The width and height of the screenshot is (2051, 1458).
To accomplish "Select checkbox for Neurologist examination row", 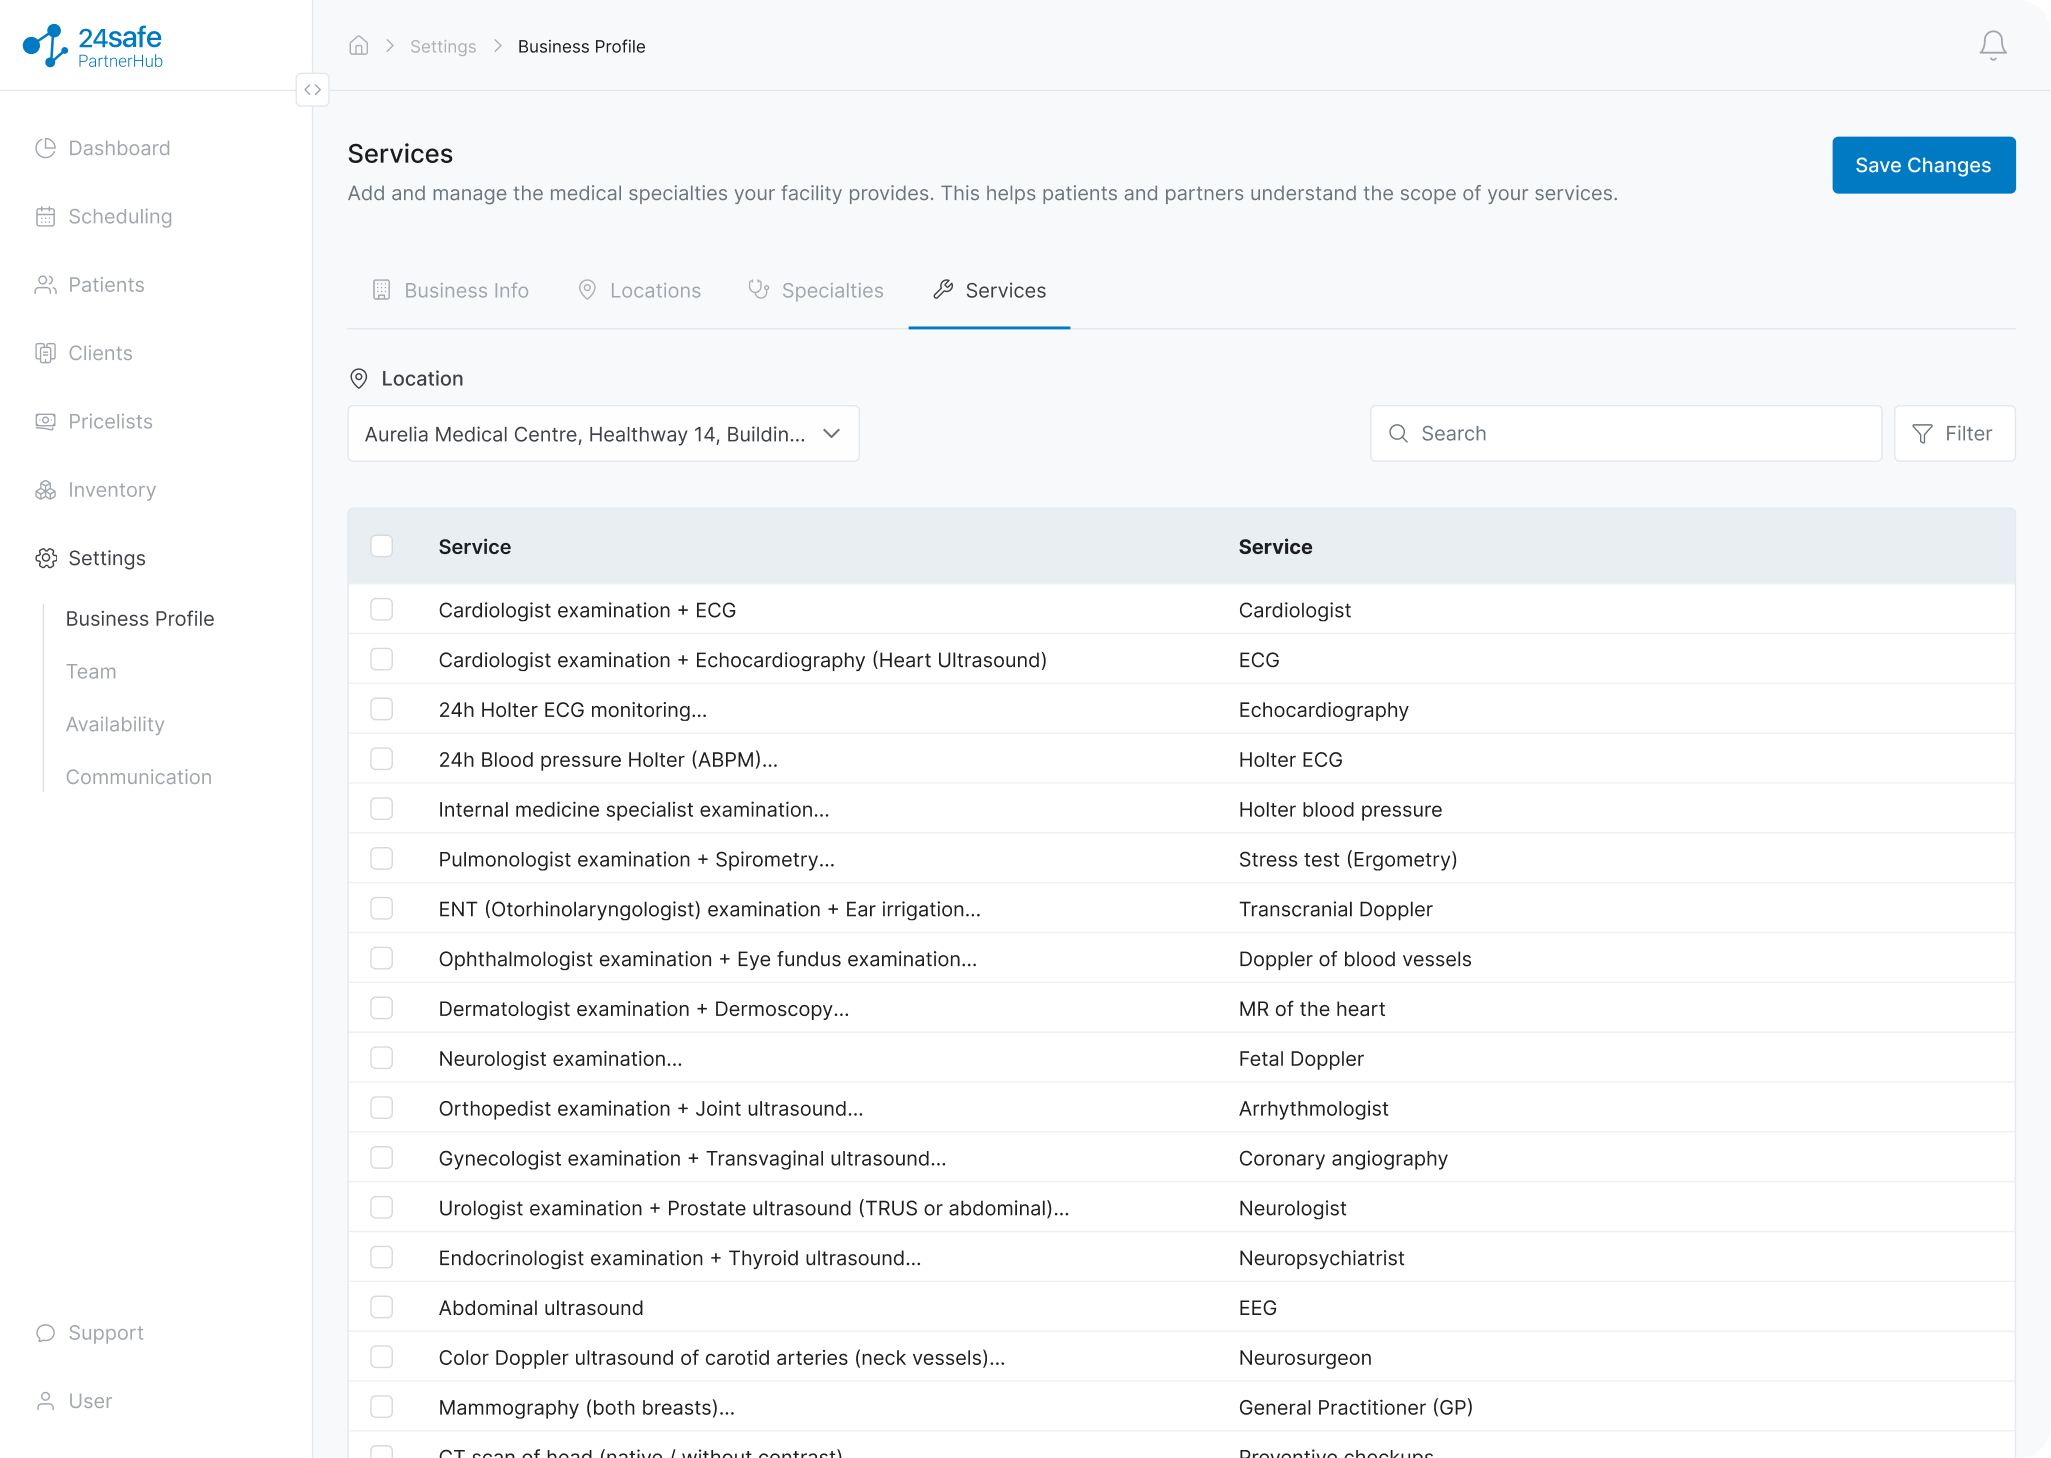I will pyautogui.click(x=382, y=1058).
